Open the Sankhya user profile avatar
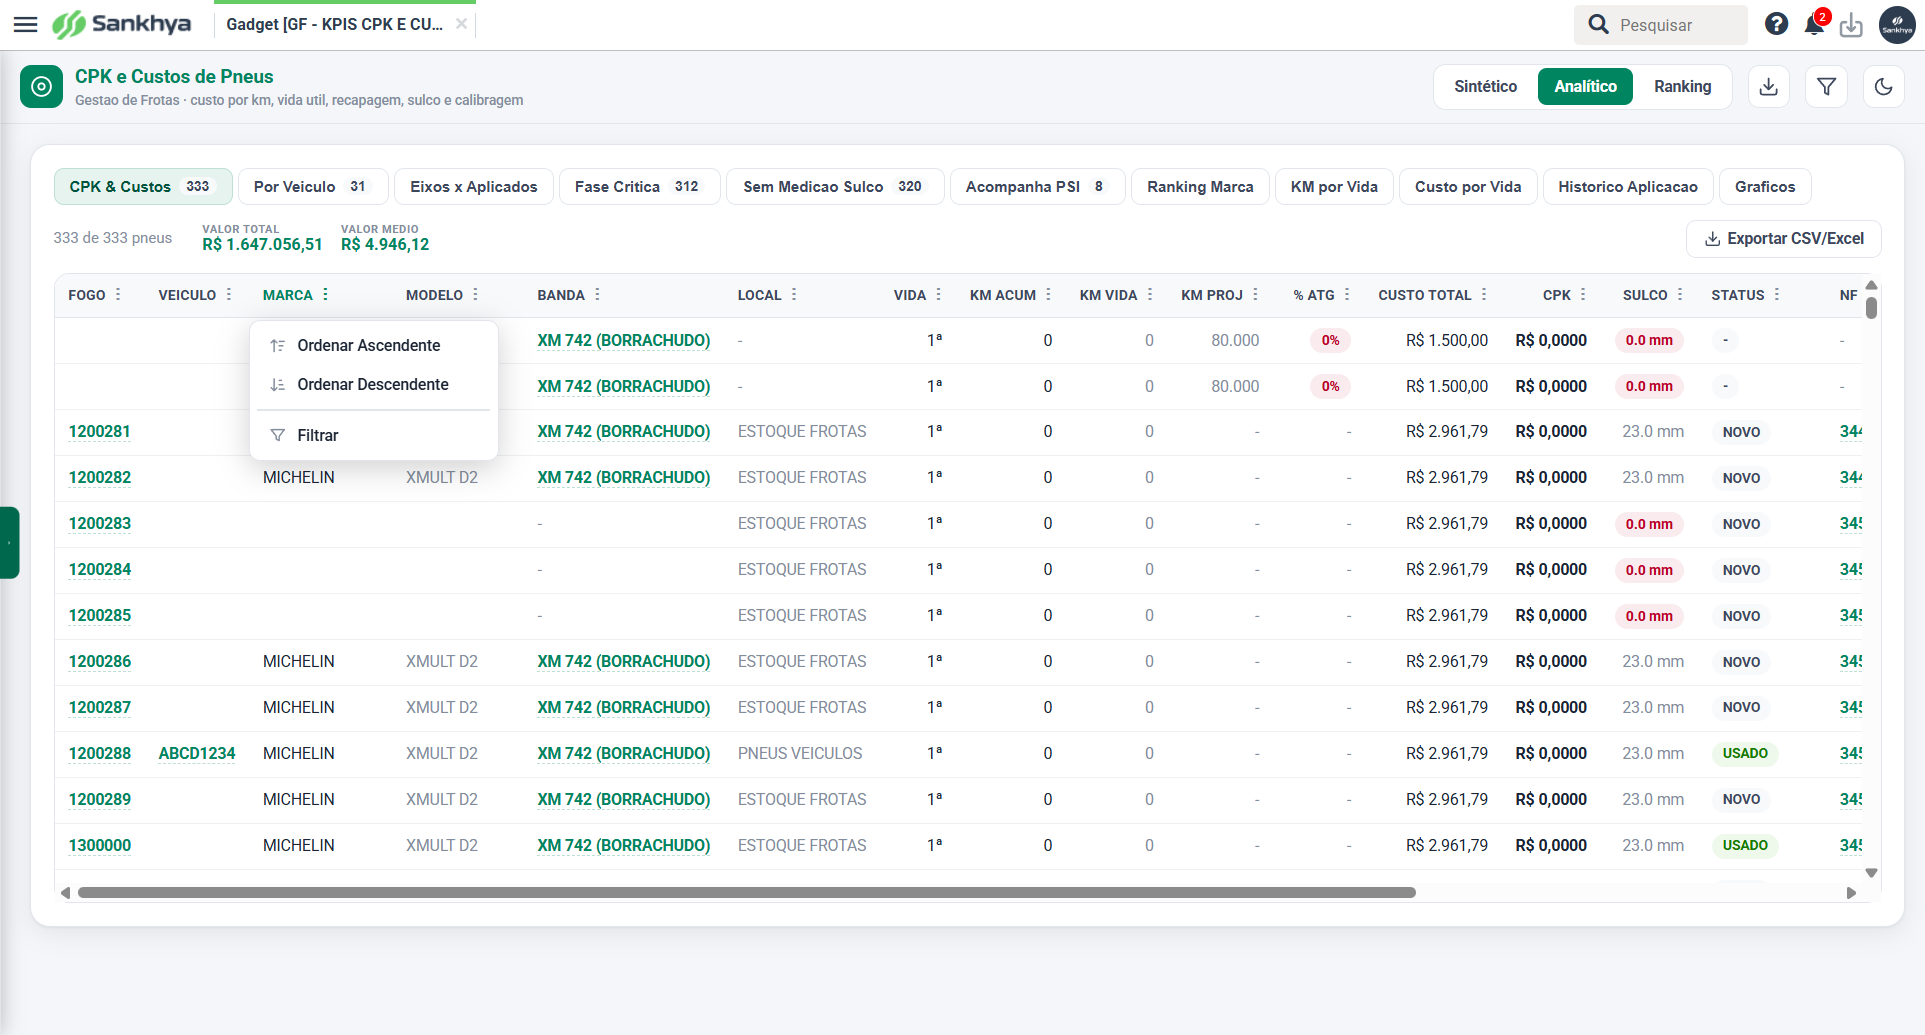 1897,25
